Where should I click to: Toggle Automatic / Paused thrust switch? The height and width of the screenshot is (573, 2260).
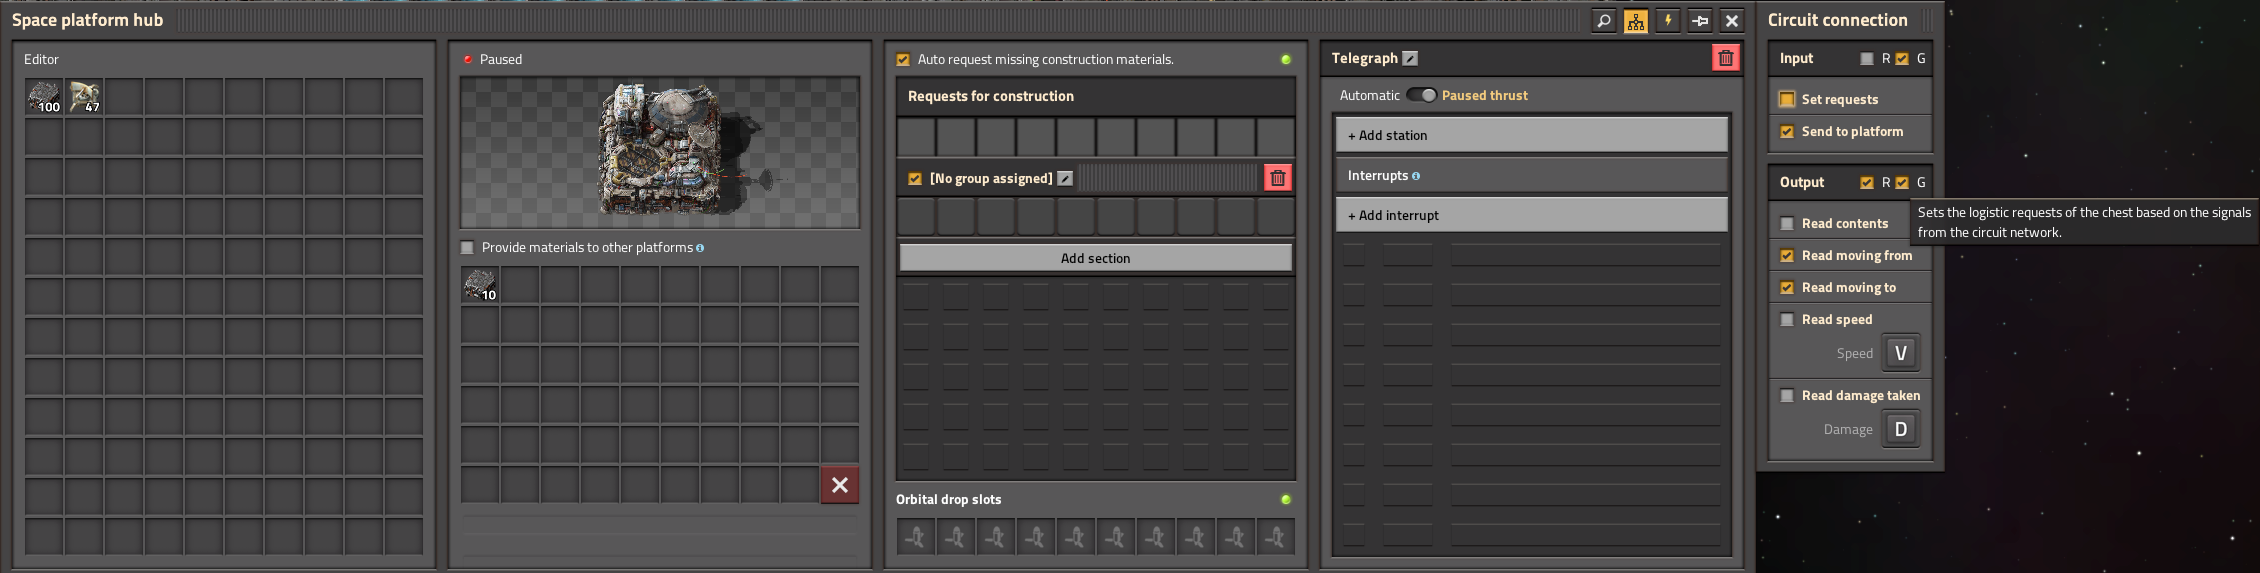click(x=1421, y=95)
